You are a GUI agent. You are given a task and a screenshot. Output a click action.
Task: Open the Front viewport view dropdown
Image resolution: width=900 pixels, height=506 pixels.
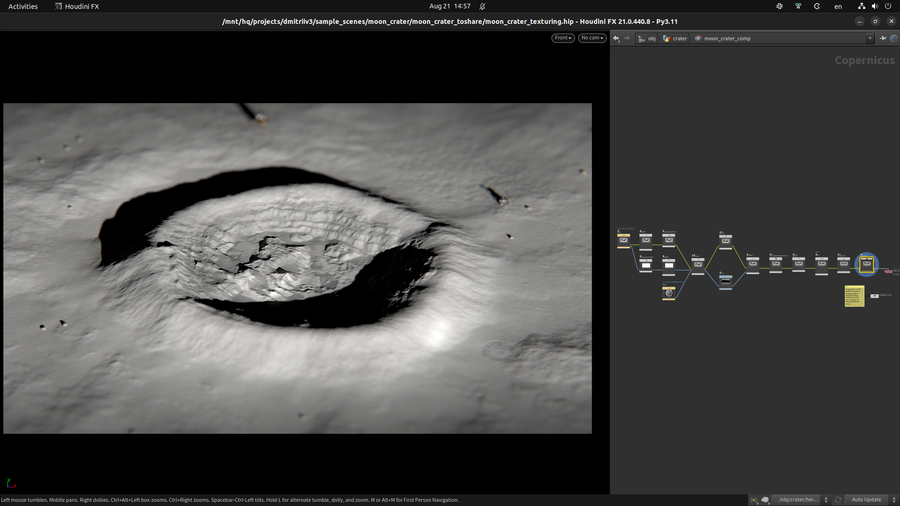563,38
